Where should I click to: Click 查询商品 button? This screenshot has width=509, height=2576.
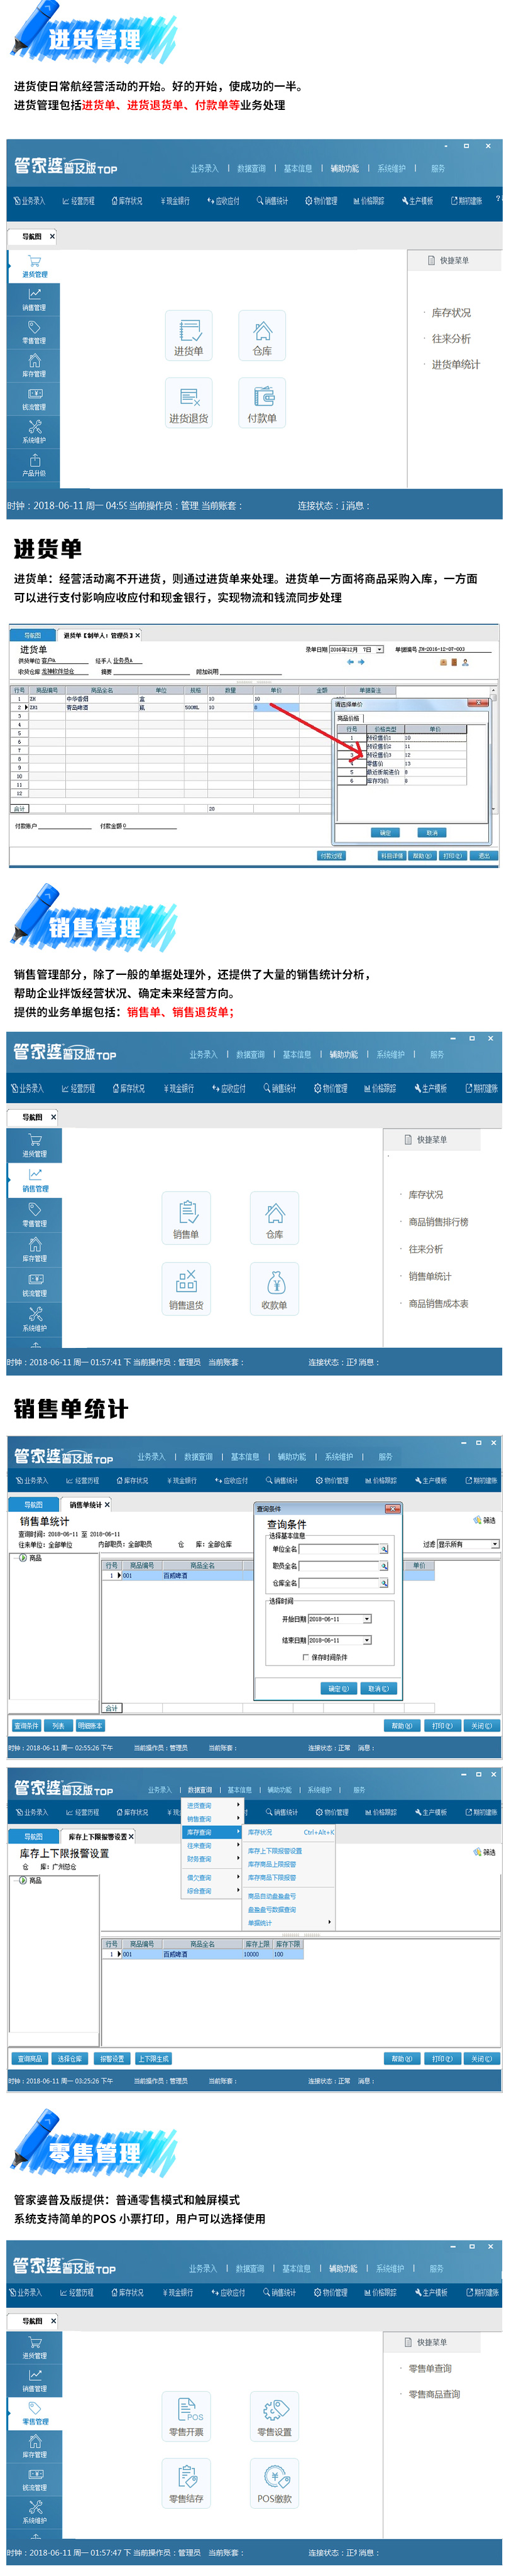click(30, 2059)
